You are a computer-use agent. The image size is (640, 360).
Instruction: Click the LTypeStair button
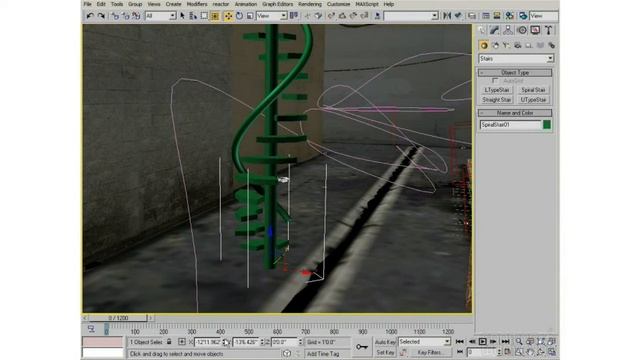497,90
